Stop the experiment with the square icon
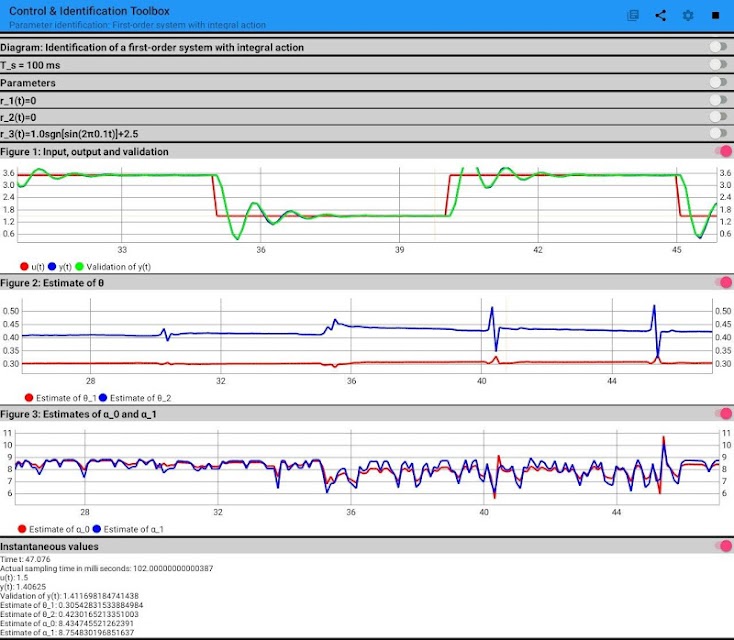The width and height of the screenshot is (734, 640). pos(715,15)
